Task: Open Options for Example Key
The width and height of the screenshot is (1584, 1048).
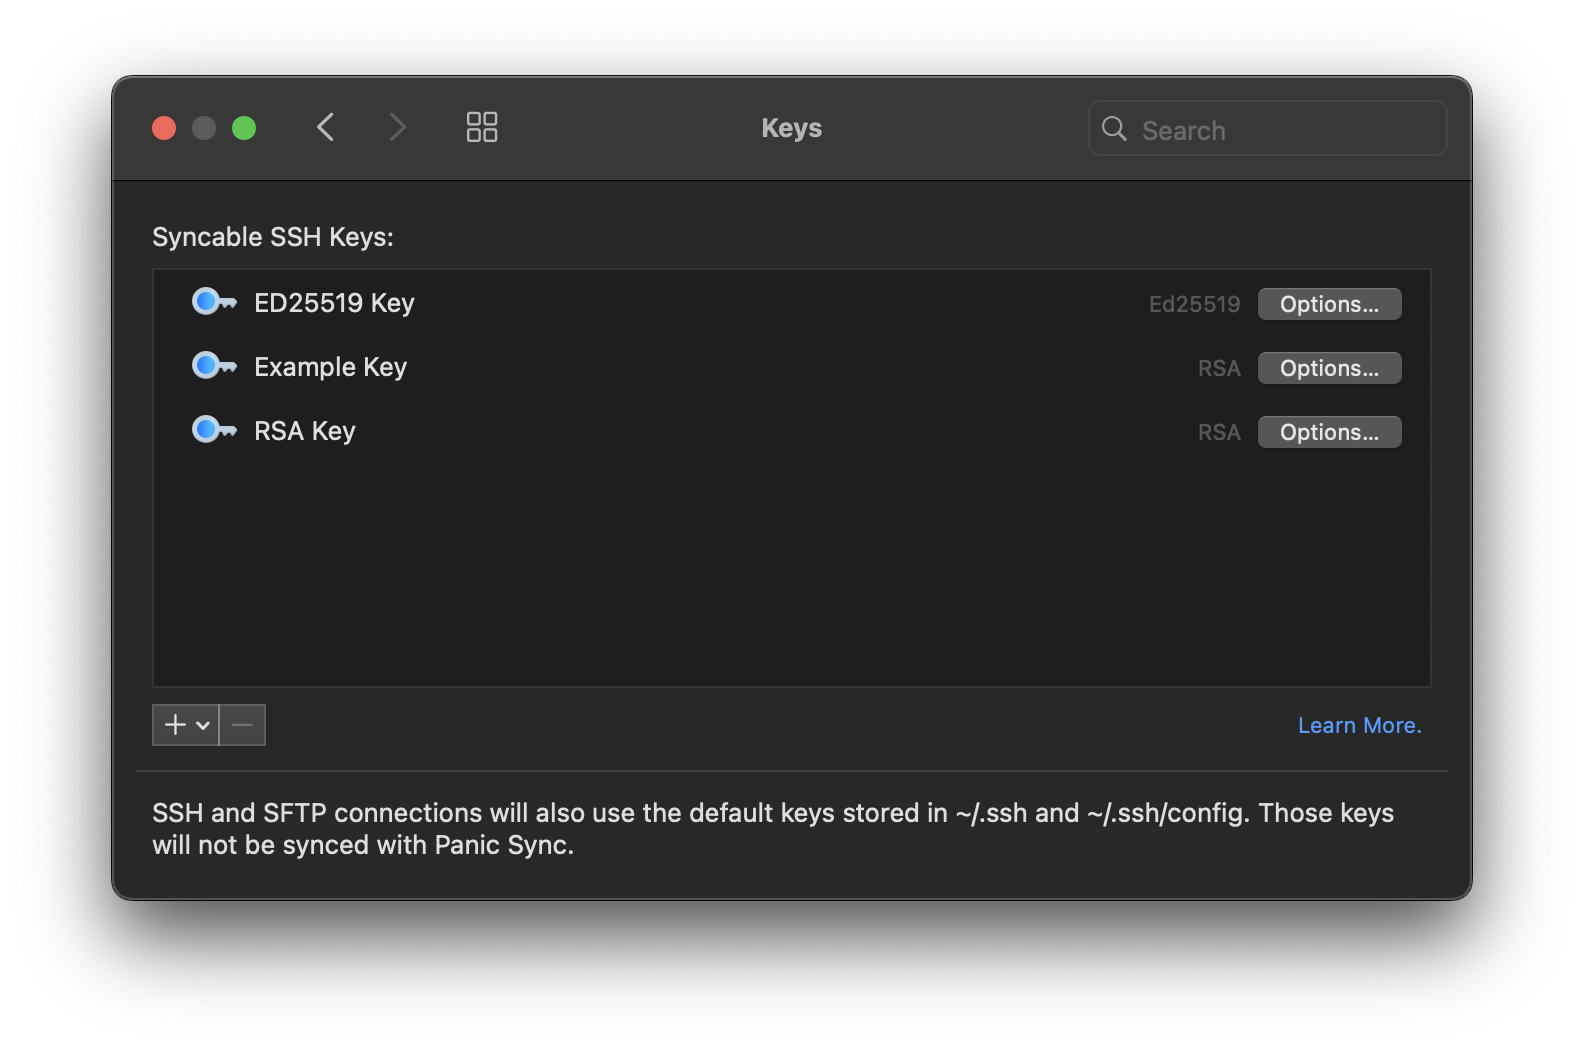Action: [x=1329, y=368]
